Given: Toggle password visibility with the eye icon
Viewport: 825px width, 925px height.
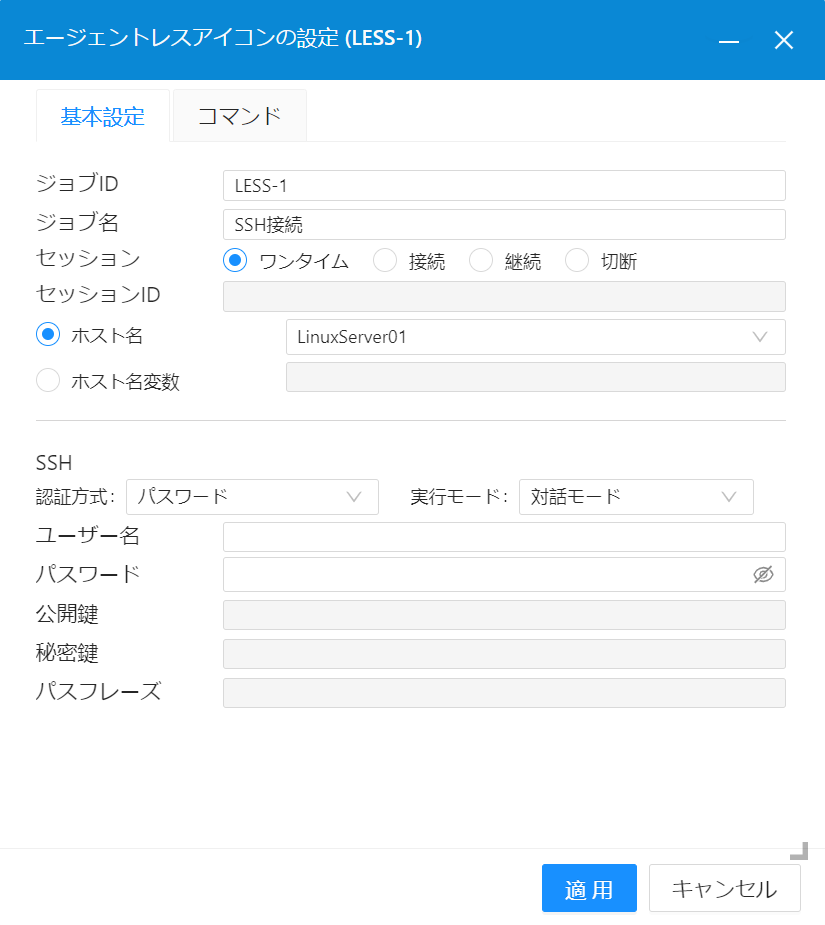Looking at the screenshot, I should click(763, 574).
